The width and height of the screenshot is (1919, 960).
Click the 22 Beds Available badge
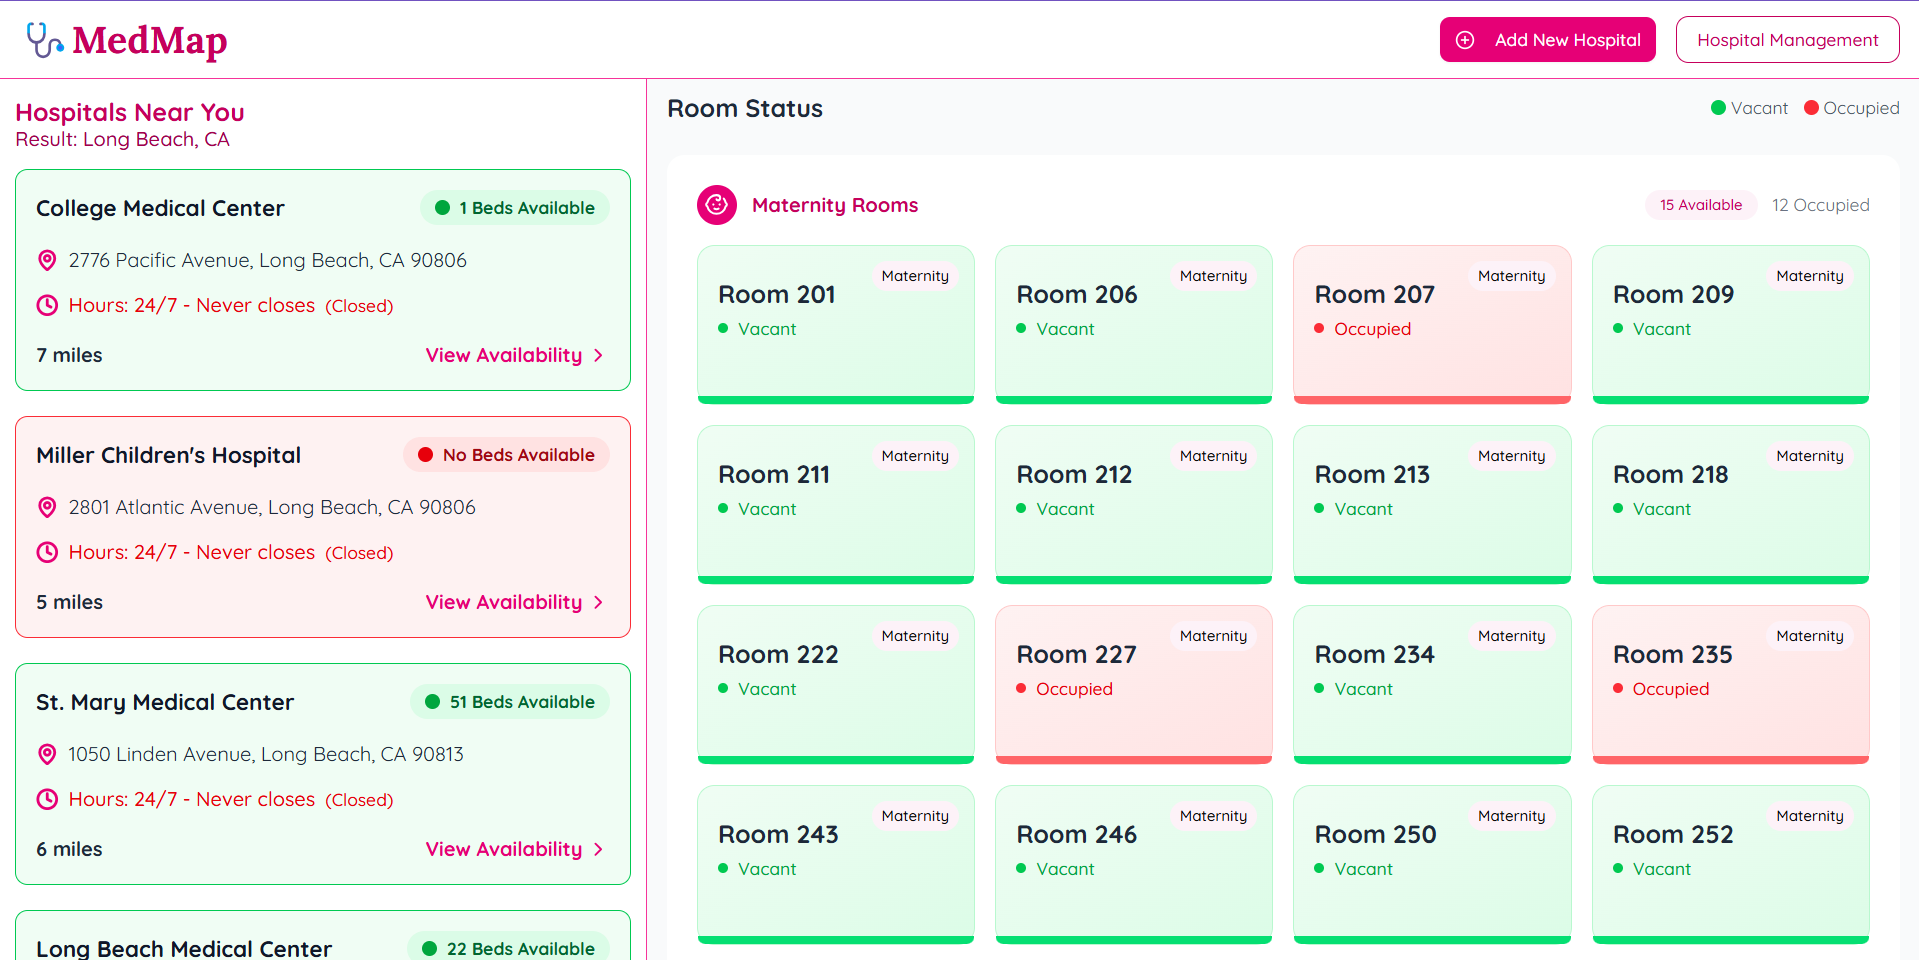point(508,944)
